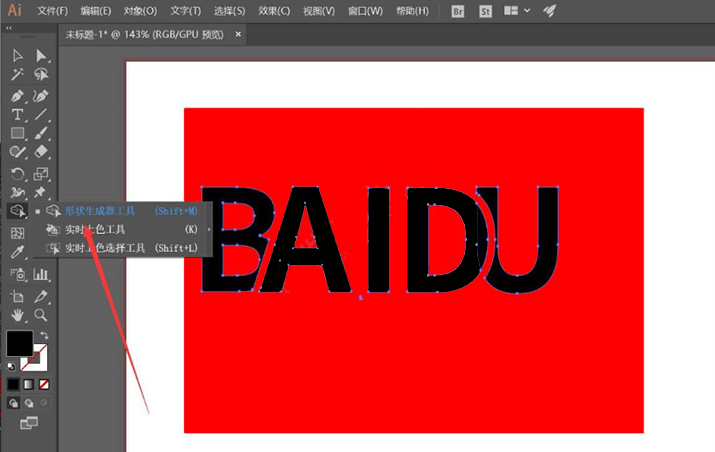This screenshot has width=715, height=452.
Task: Reset to default fill and stroke
Action: click(11, 366)
